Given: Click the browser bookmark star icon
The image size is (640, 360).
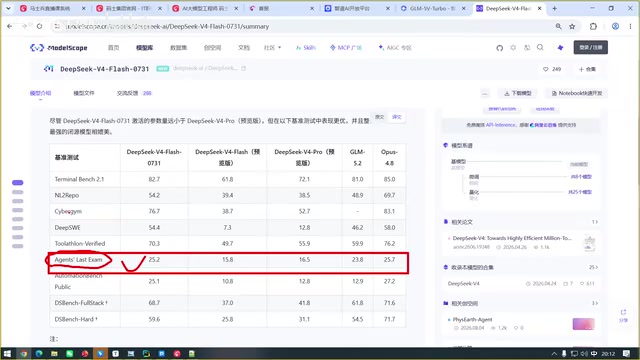Looking at the screenshot, I should [x=572, y=26].
